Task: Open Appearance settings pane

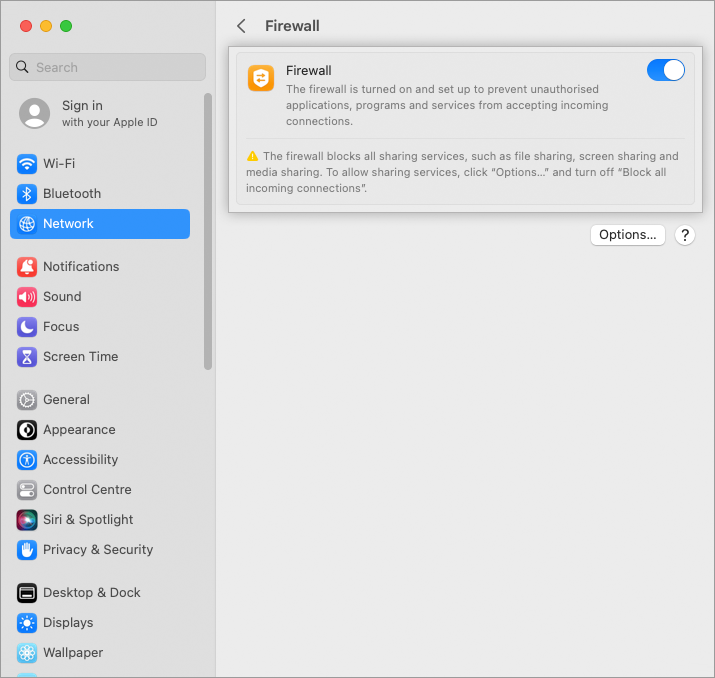Action: (x=79, y=429)
